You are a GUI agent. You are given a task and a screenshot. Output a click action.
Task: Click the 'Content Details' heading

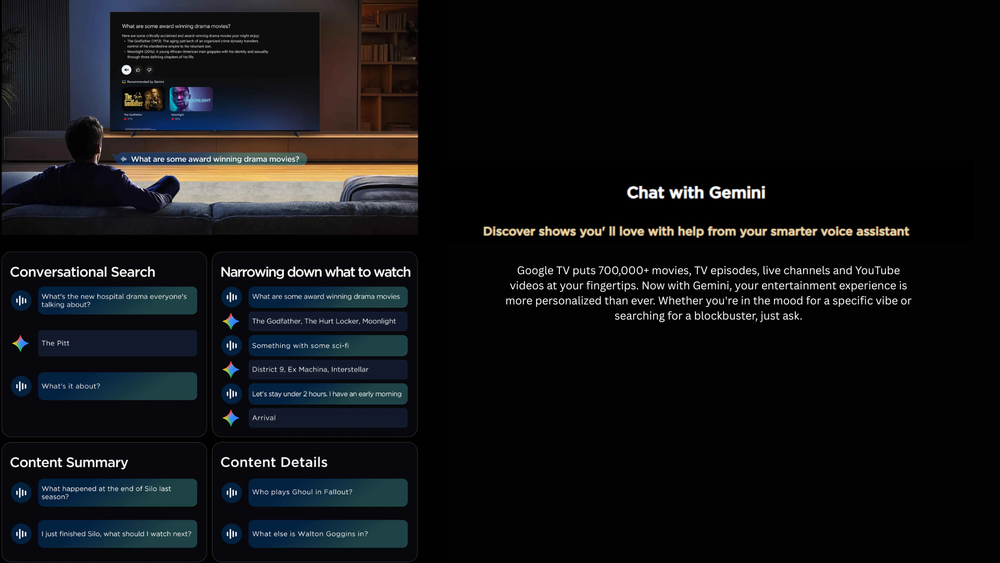(x=274, y=462)
